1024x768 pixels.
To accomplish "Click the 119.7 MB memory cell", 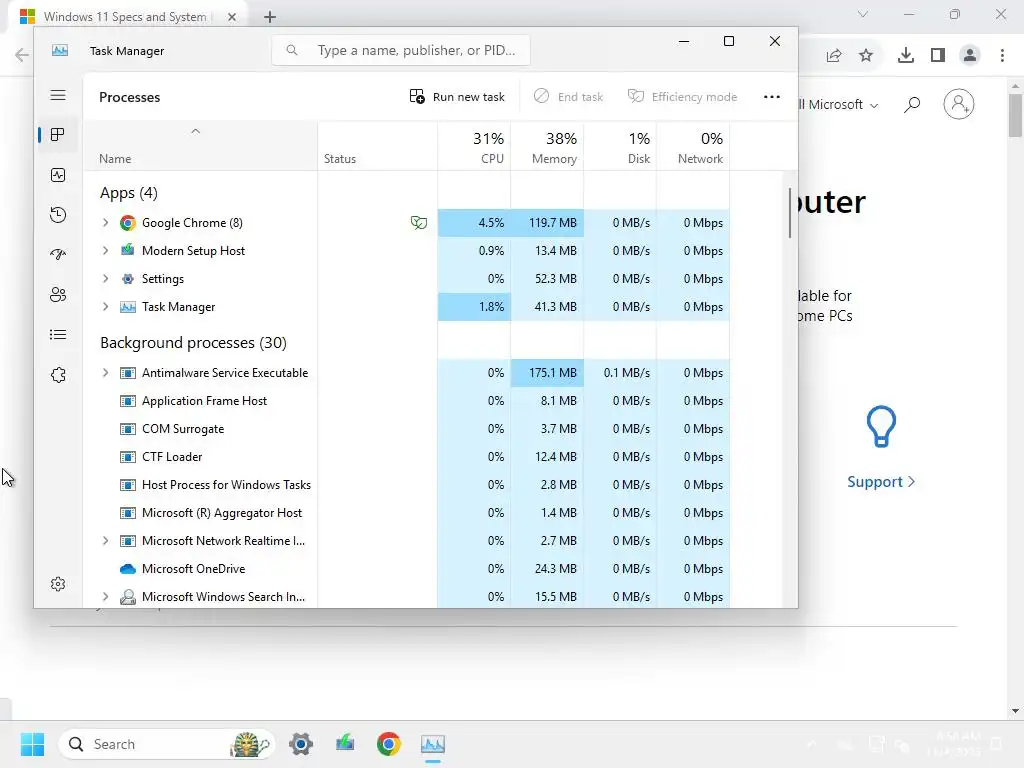I will click(547, 223).
